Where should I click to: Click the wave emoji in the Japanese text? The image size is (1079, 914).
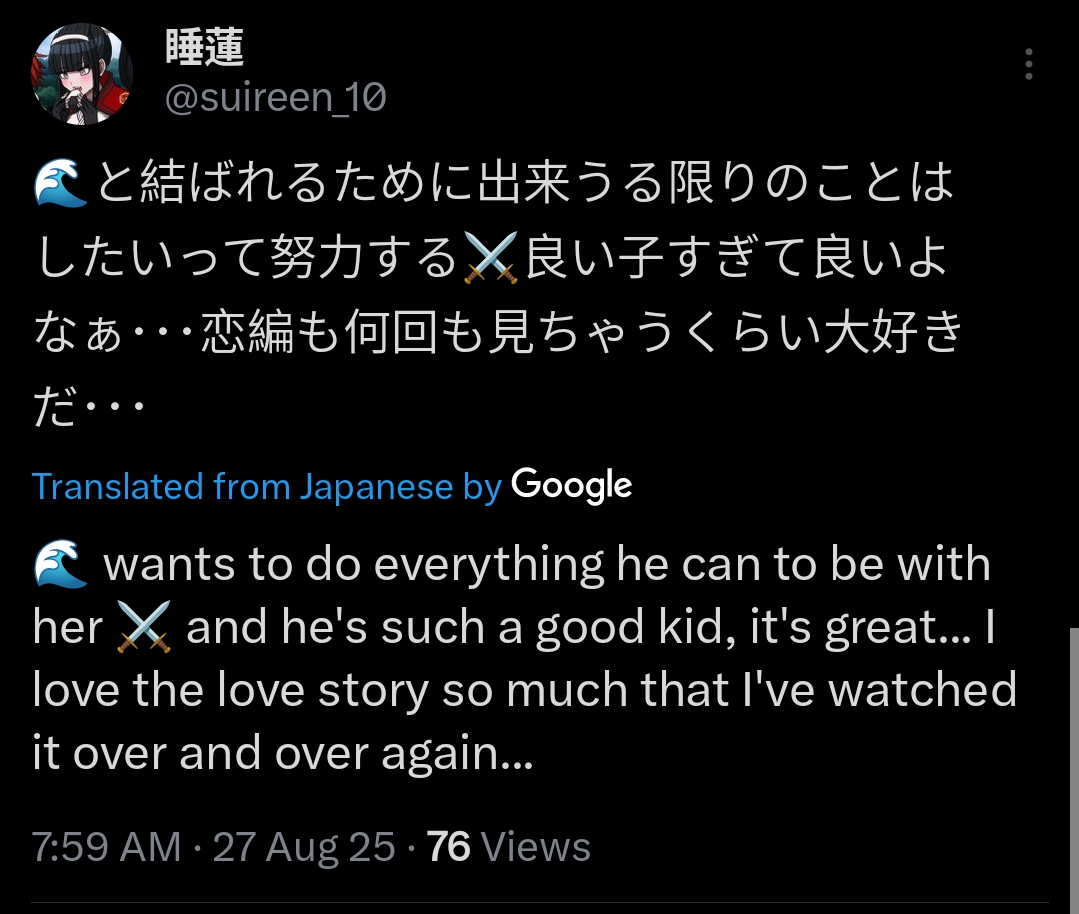tap(61, 182)
